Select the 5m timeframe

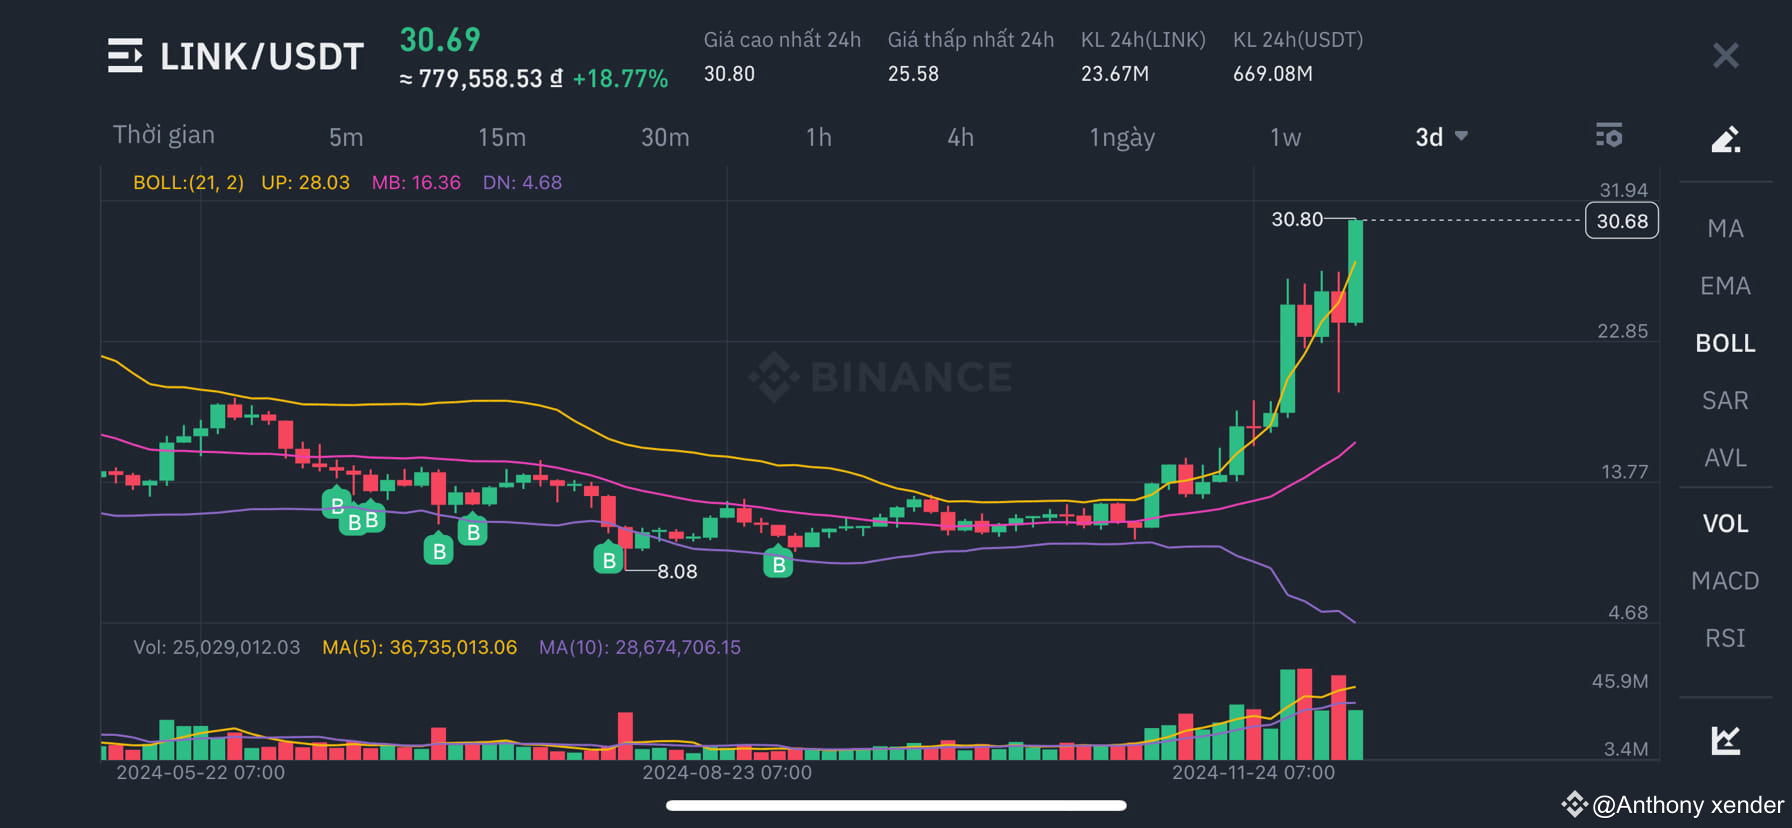346,137
